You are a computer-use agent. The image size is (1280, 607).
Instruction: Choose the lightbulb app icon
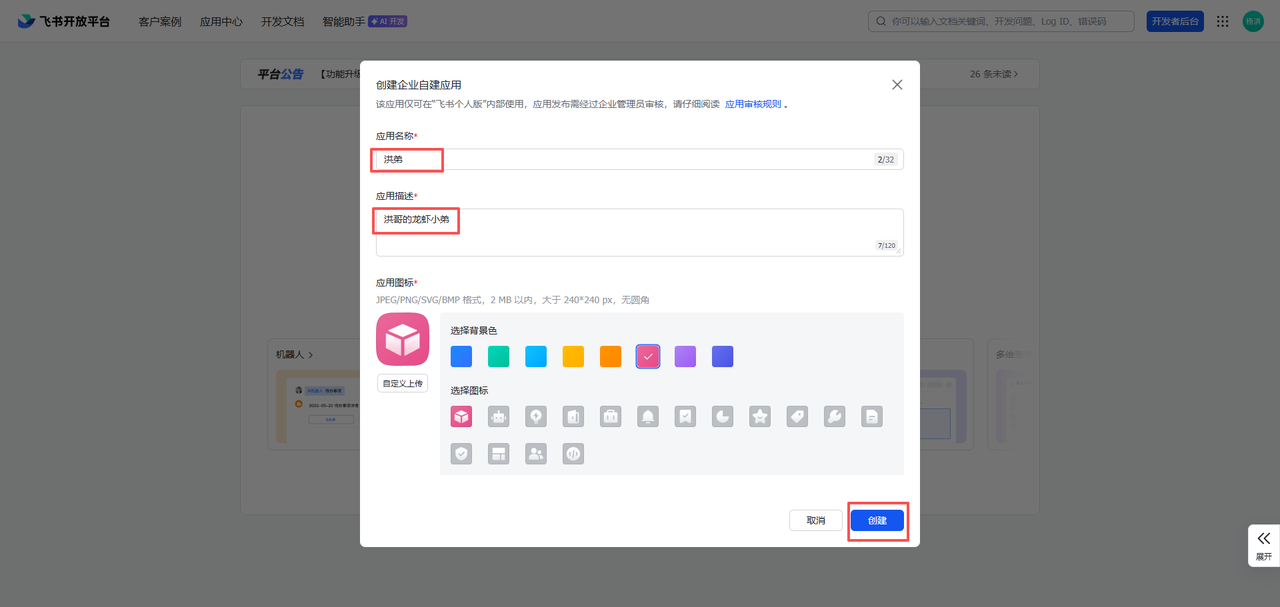point(535,416)
